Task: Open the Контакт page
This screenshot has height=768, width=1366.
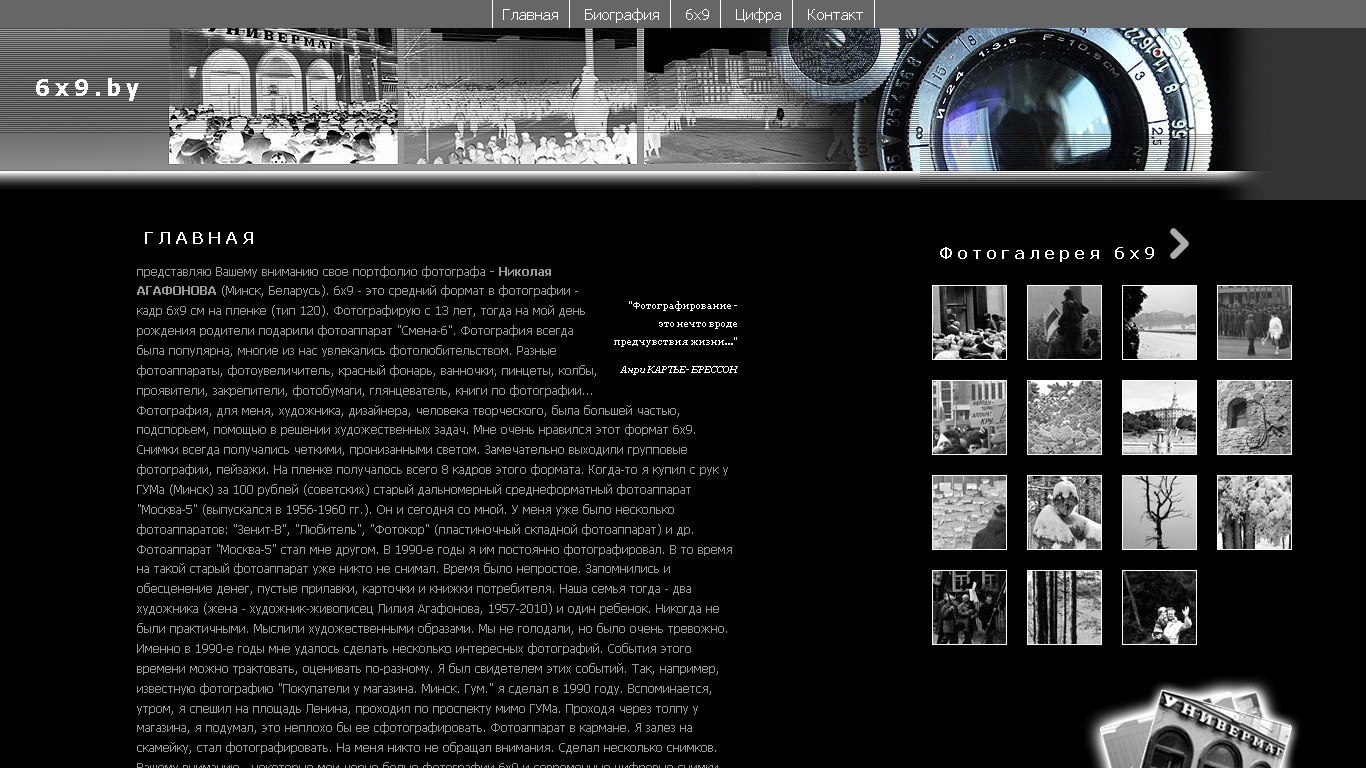Action: [834, 14]
